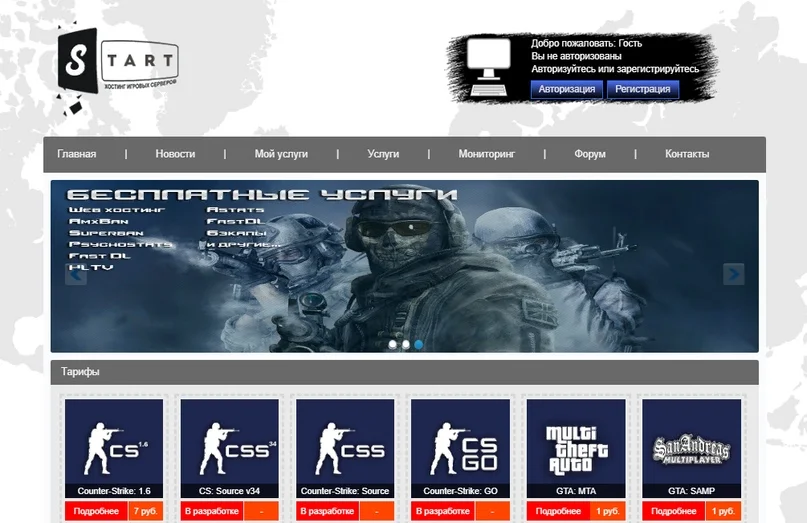Click the Counter-Strike: Source game image
This screenshot has height=523, width=807.
click(345, 442)
